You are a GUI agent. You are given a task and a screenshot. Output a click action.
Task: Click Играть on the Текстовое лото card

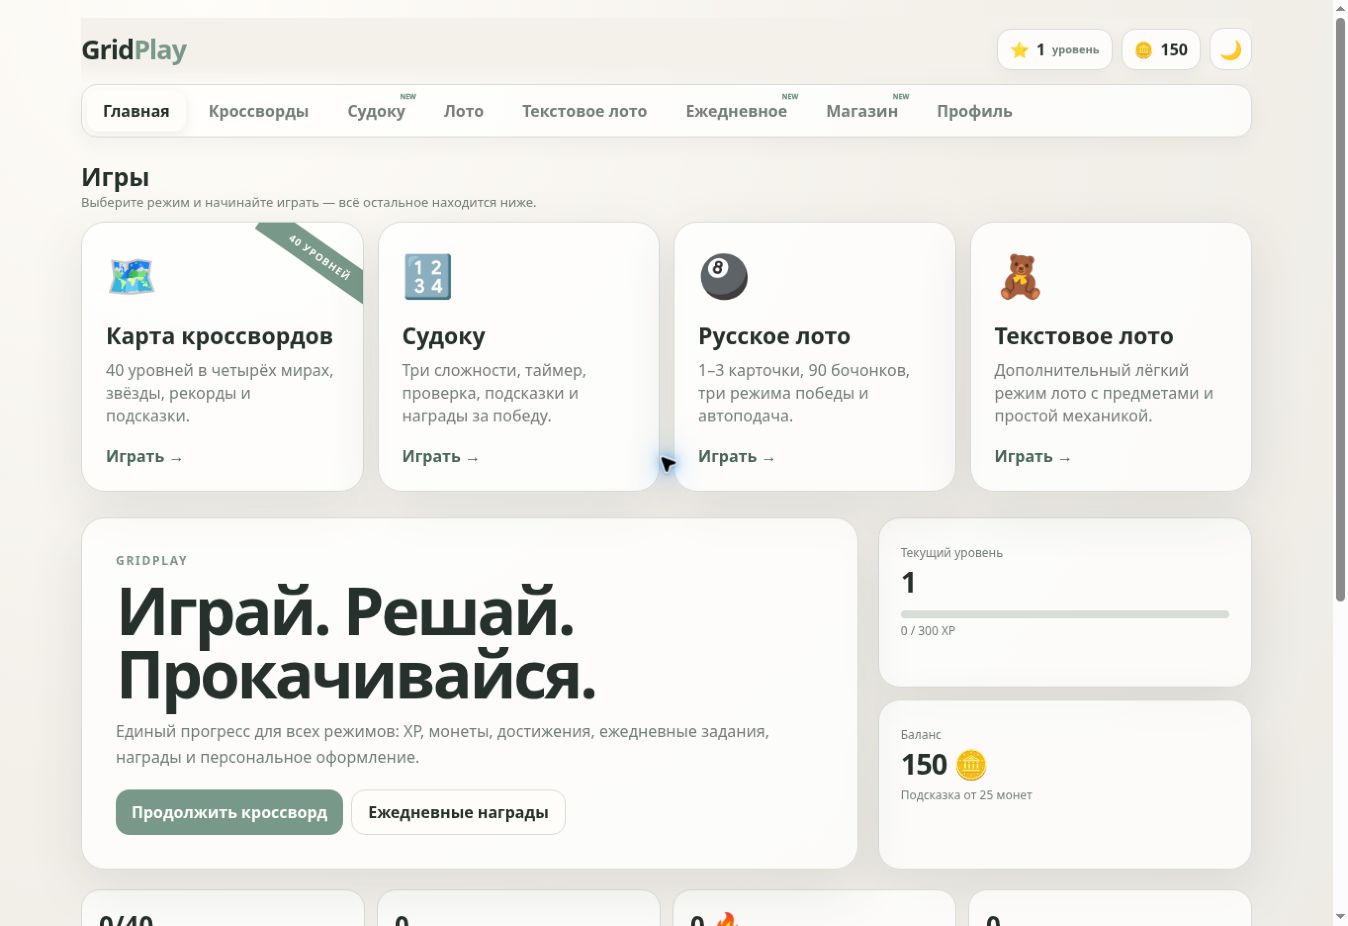(x=1032, y=456)
